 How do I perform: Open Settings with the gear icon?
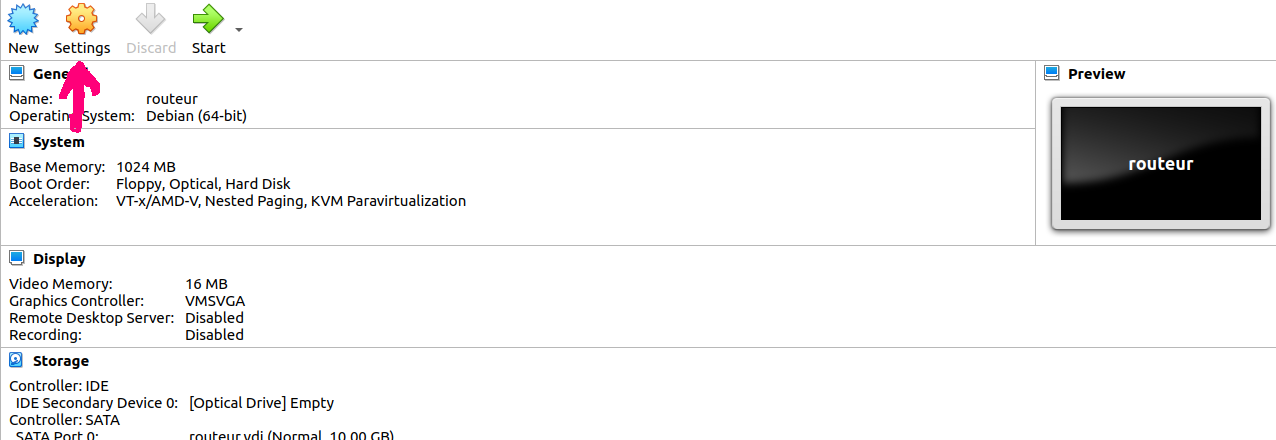coord(81,18)
